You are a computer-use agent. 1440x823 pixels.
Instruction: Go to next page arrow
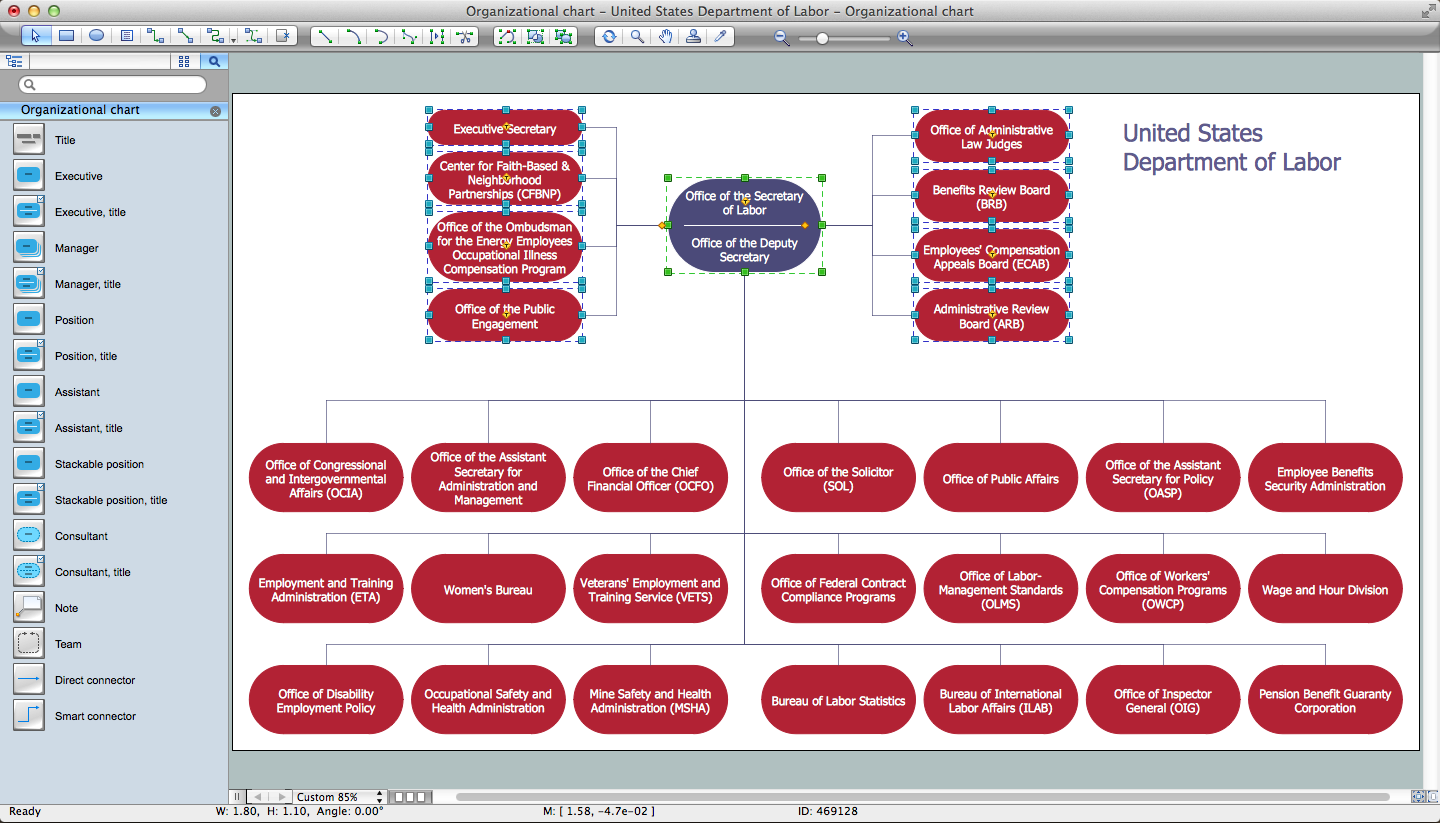click(282, 797)
